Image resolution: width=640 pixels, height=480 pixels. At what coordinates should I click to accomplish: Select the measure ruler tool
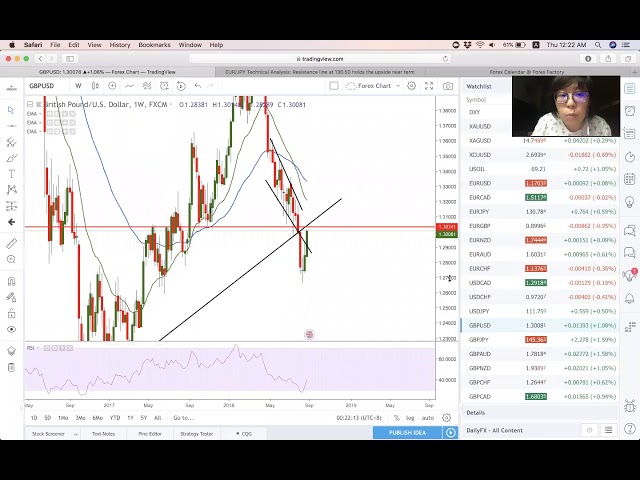point(11,243)
